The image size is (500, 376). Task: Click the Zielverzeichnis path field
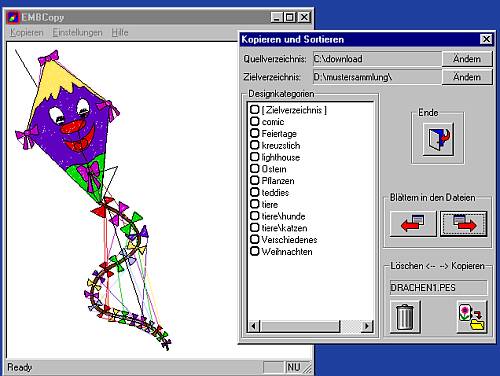377,77
